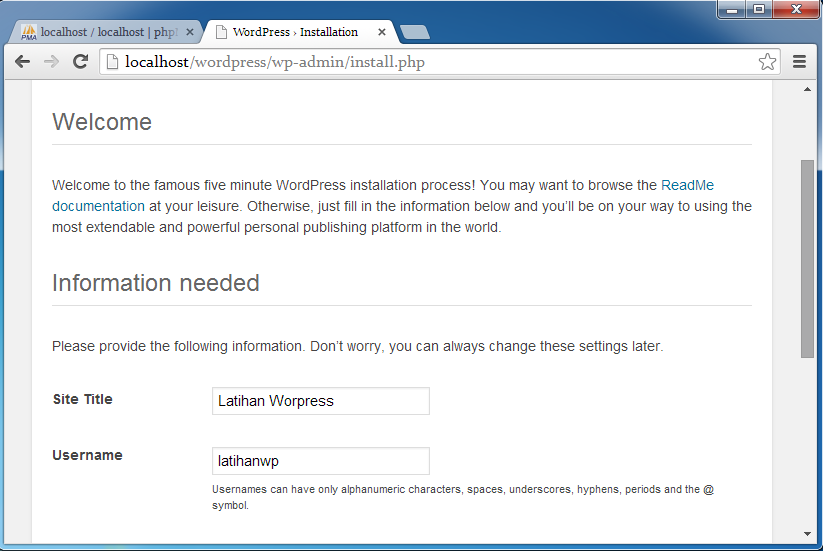Image resolution: width=823 pixels, height=551 pixels.
Task: Click the Welcome heading text
Action: tap(102, 122)
